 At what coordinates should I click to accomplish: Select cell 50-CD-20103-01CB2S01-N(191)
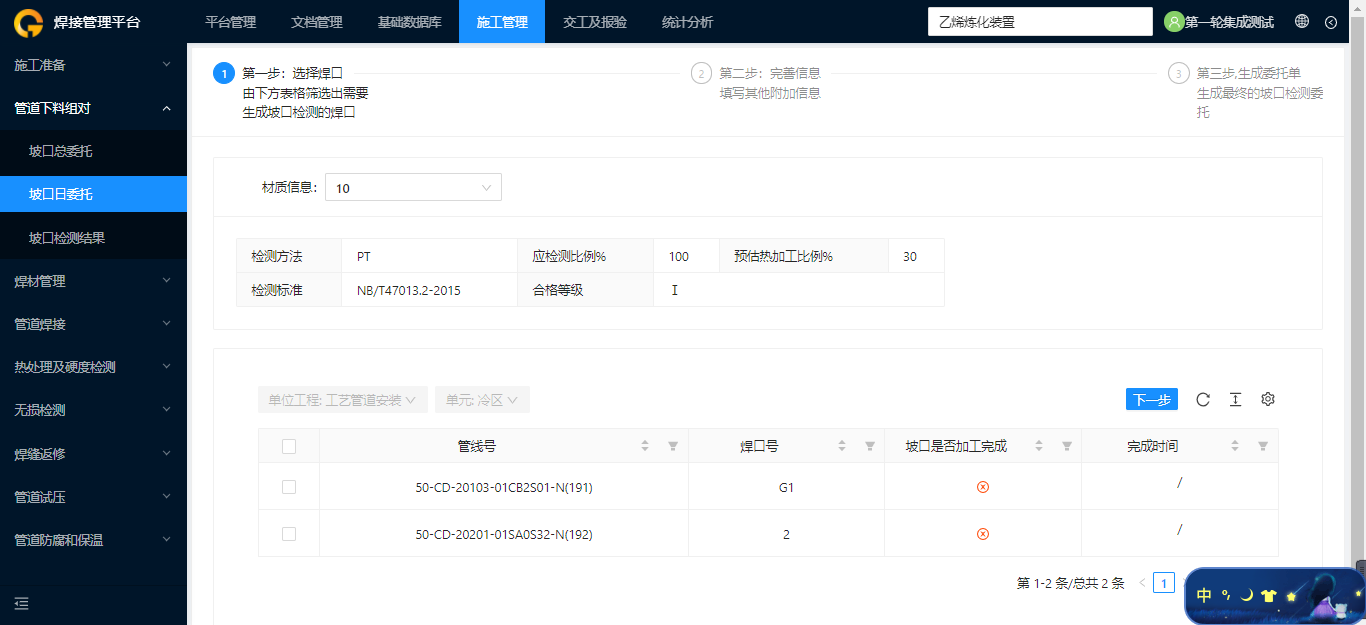(504, 487)
